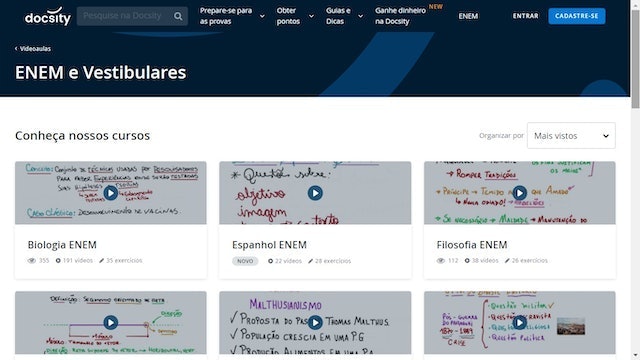Expand the Prepare-se para as provas menu

click(x=232, y=16)
